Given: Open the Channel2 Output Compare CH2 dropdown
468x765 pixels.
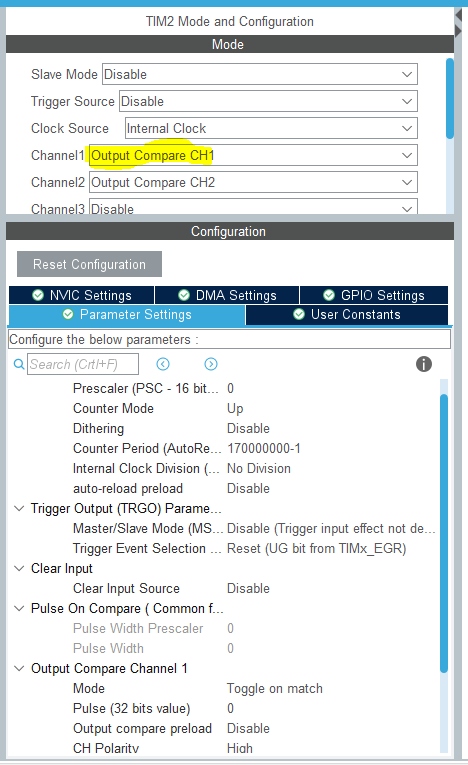Looking at the screenshot, I should coord(253,182).
